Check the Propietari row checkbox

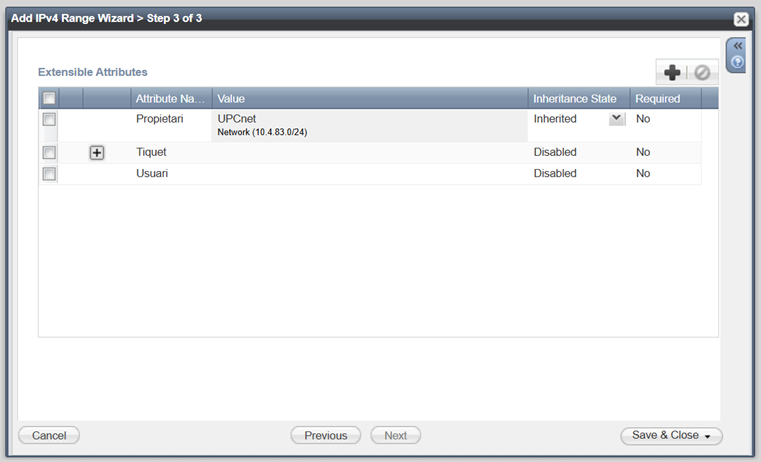point(49,119)
